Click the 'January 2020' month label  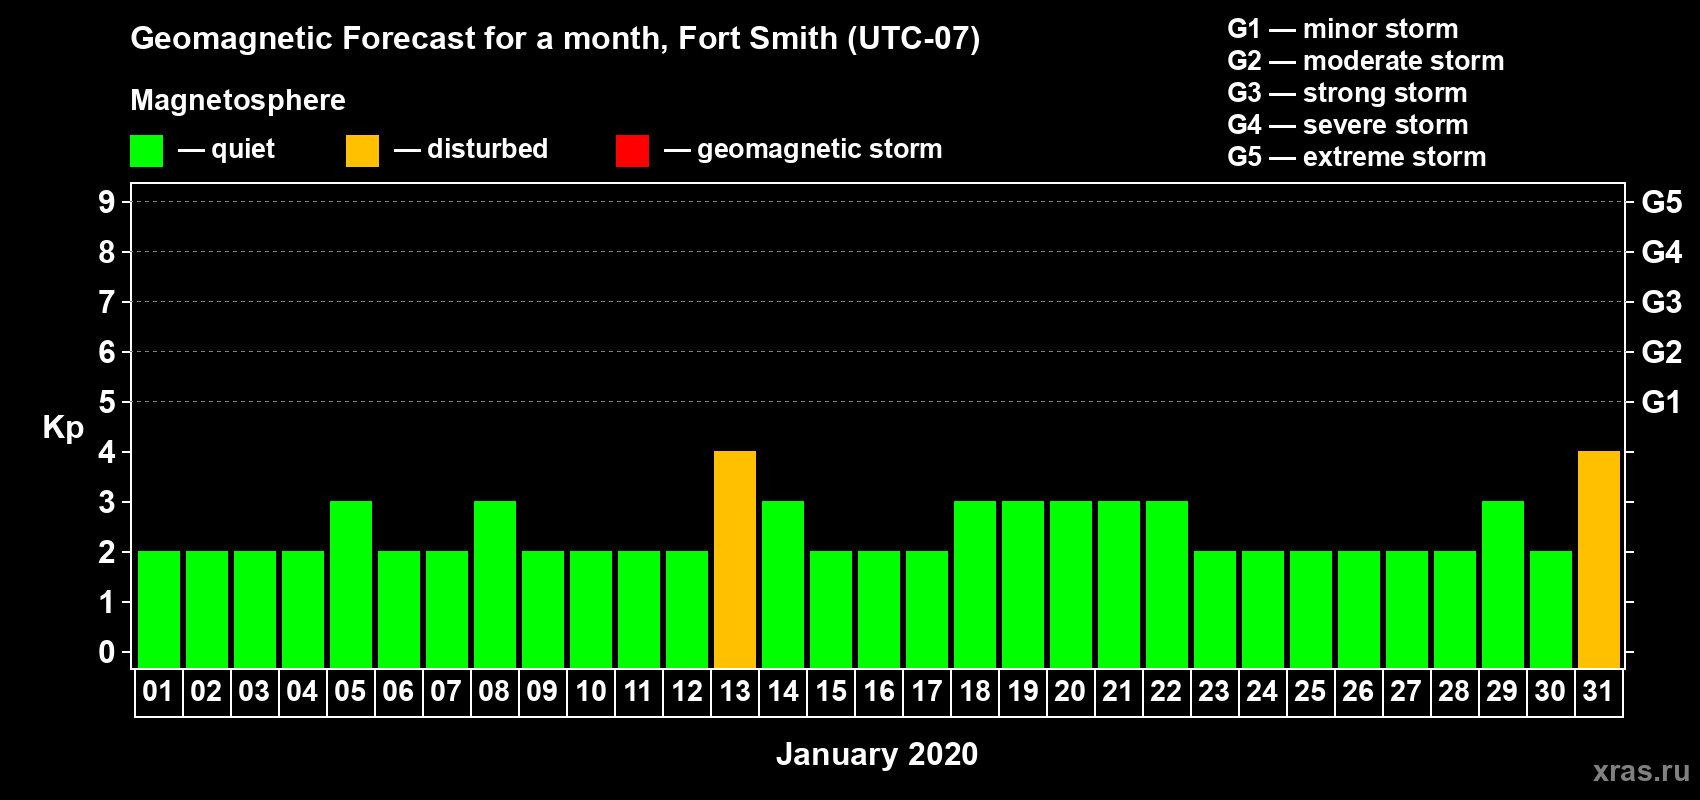877,754
